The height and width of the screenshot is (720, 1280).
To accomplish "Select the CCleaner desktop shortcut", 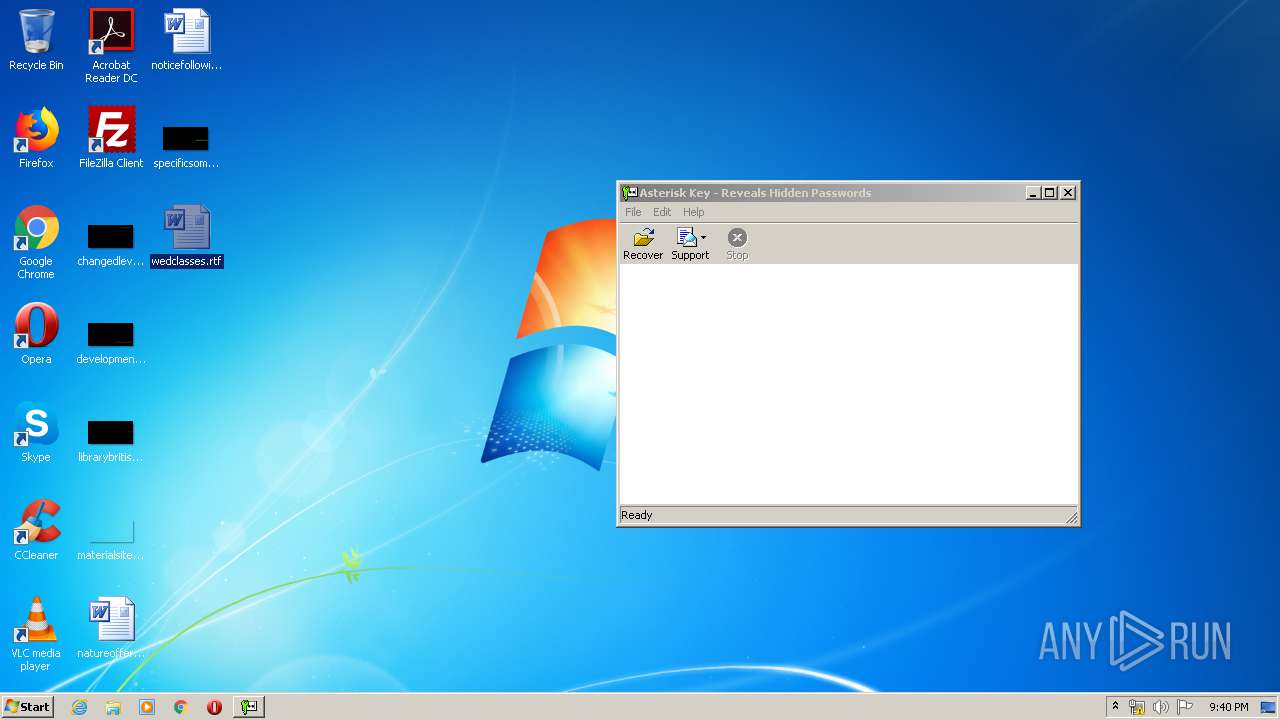I will coord(36,531).
